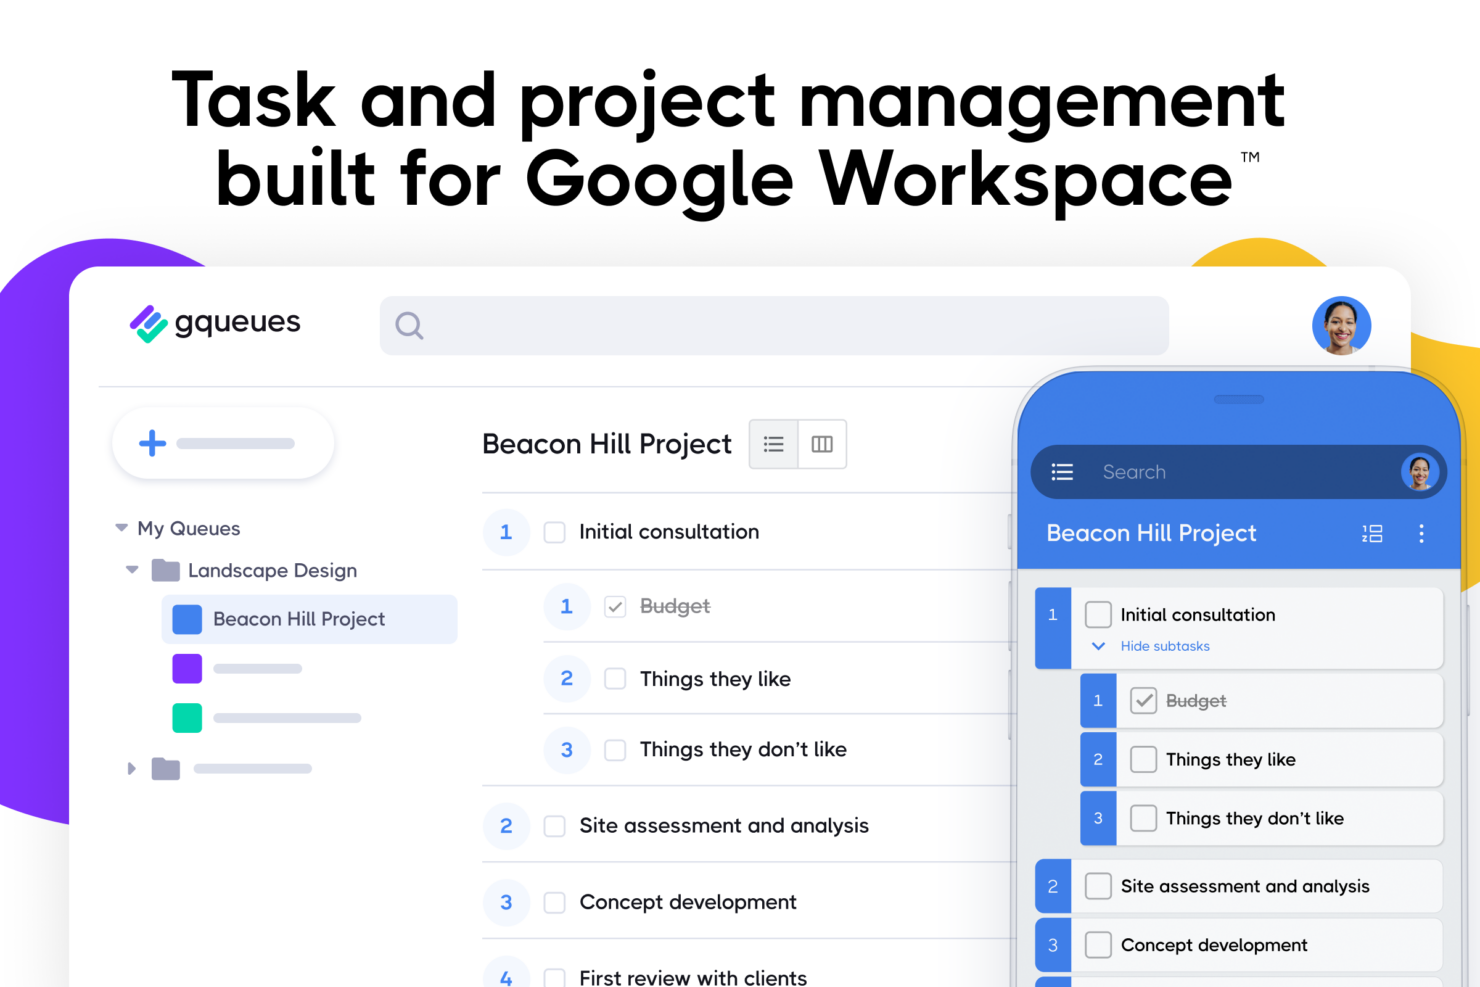The height and width of the screenshot is (987, 1480).
Task: Click Concept development text on mobile
Action: point(1214,945)
